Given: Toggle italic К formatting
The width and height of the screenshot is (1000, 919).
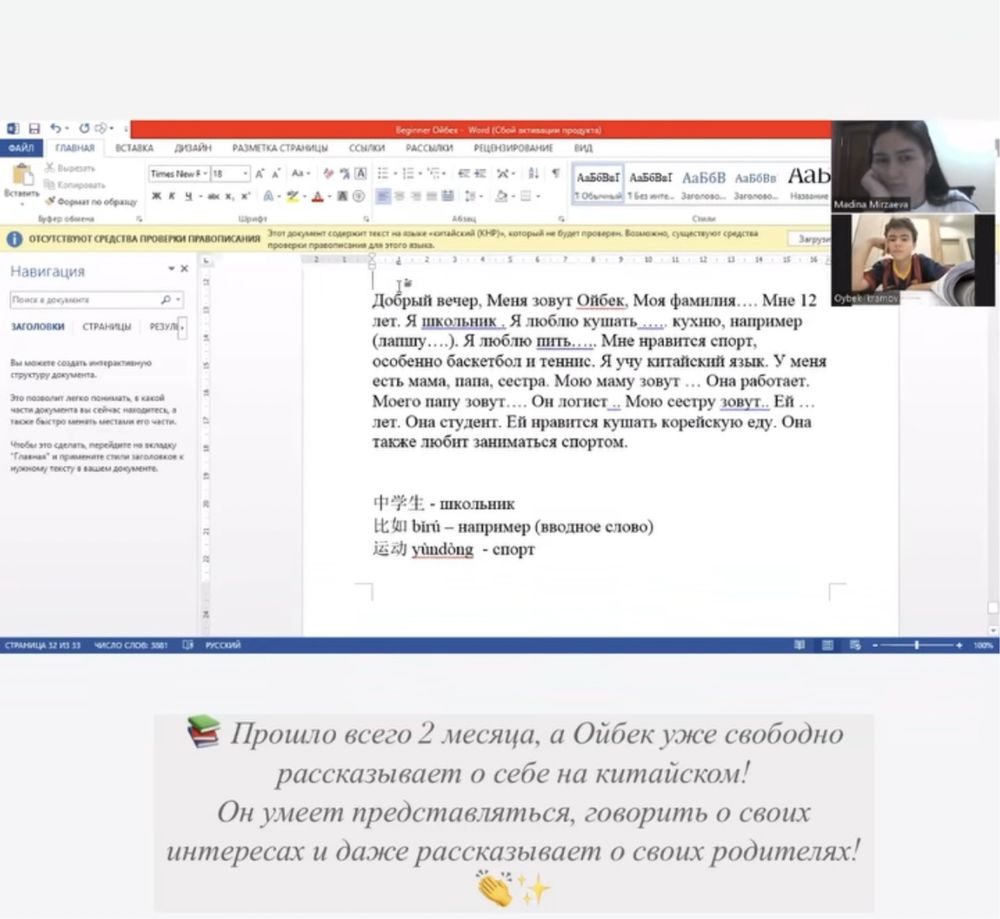Looking at the screenshot, I should click(172, 196).
